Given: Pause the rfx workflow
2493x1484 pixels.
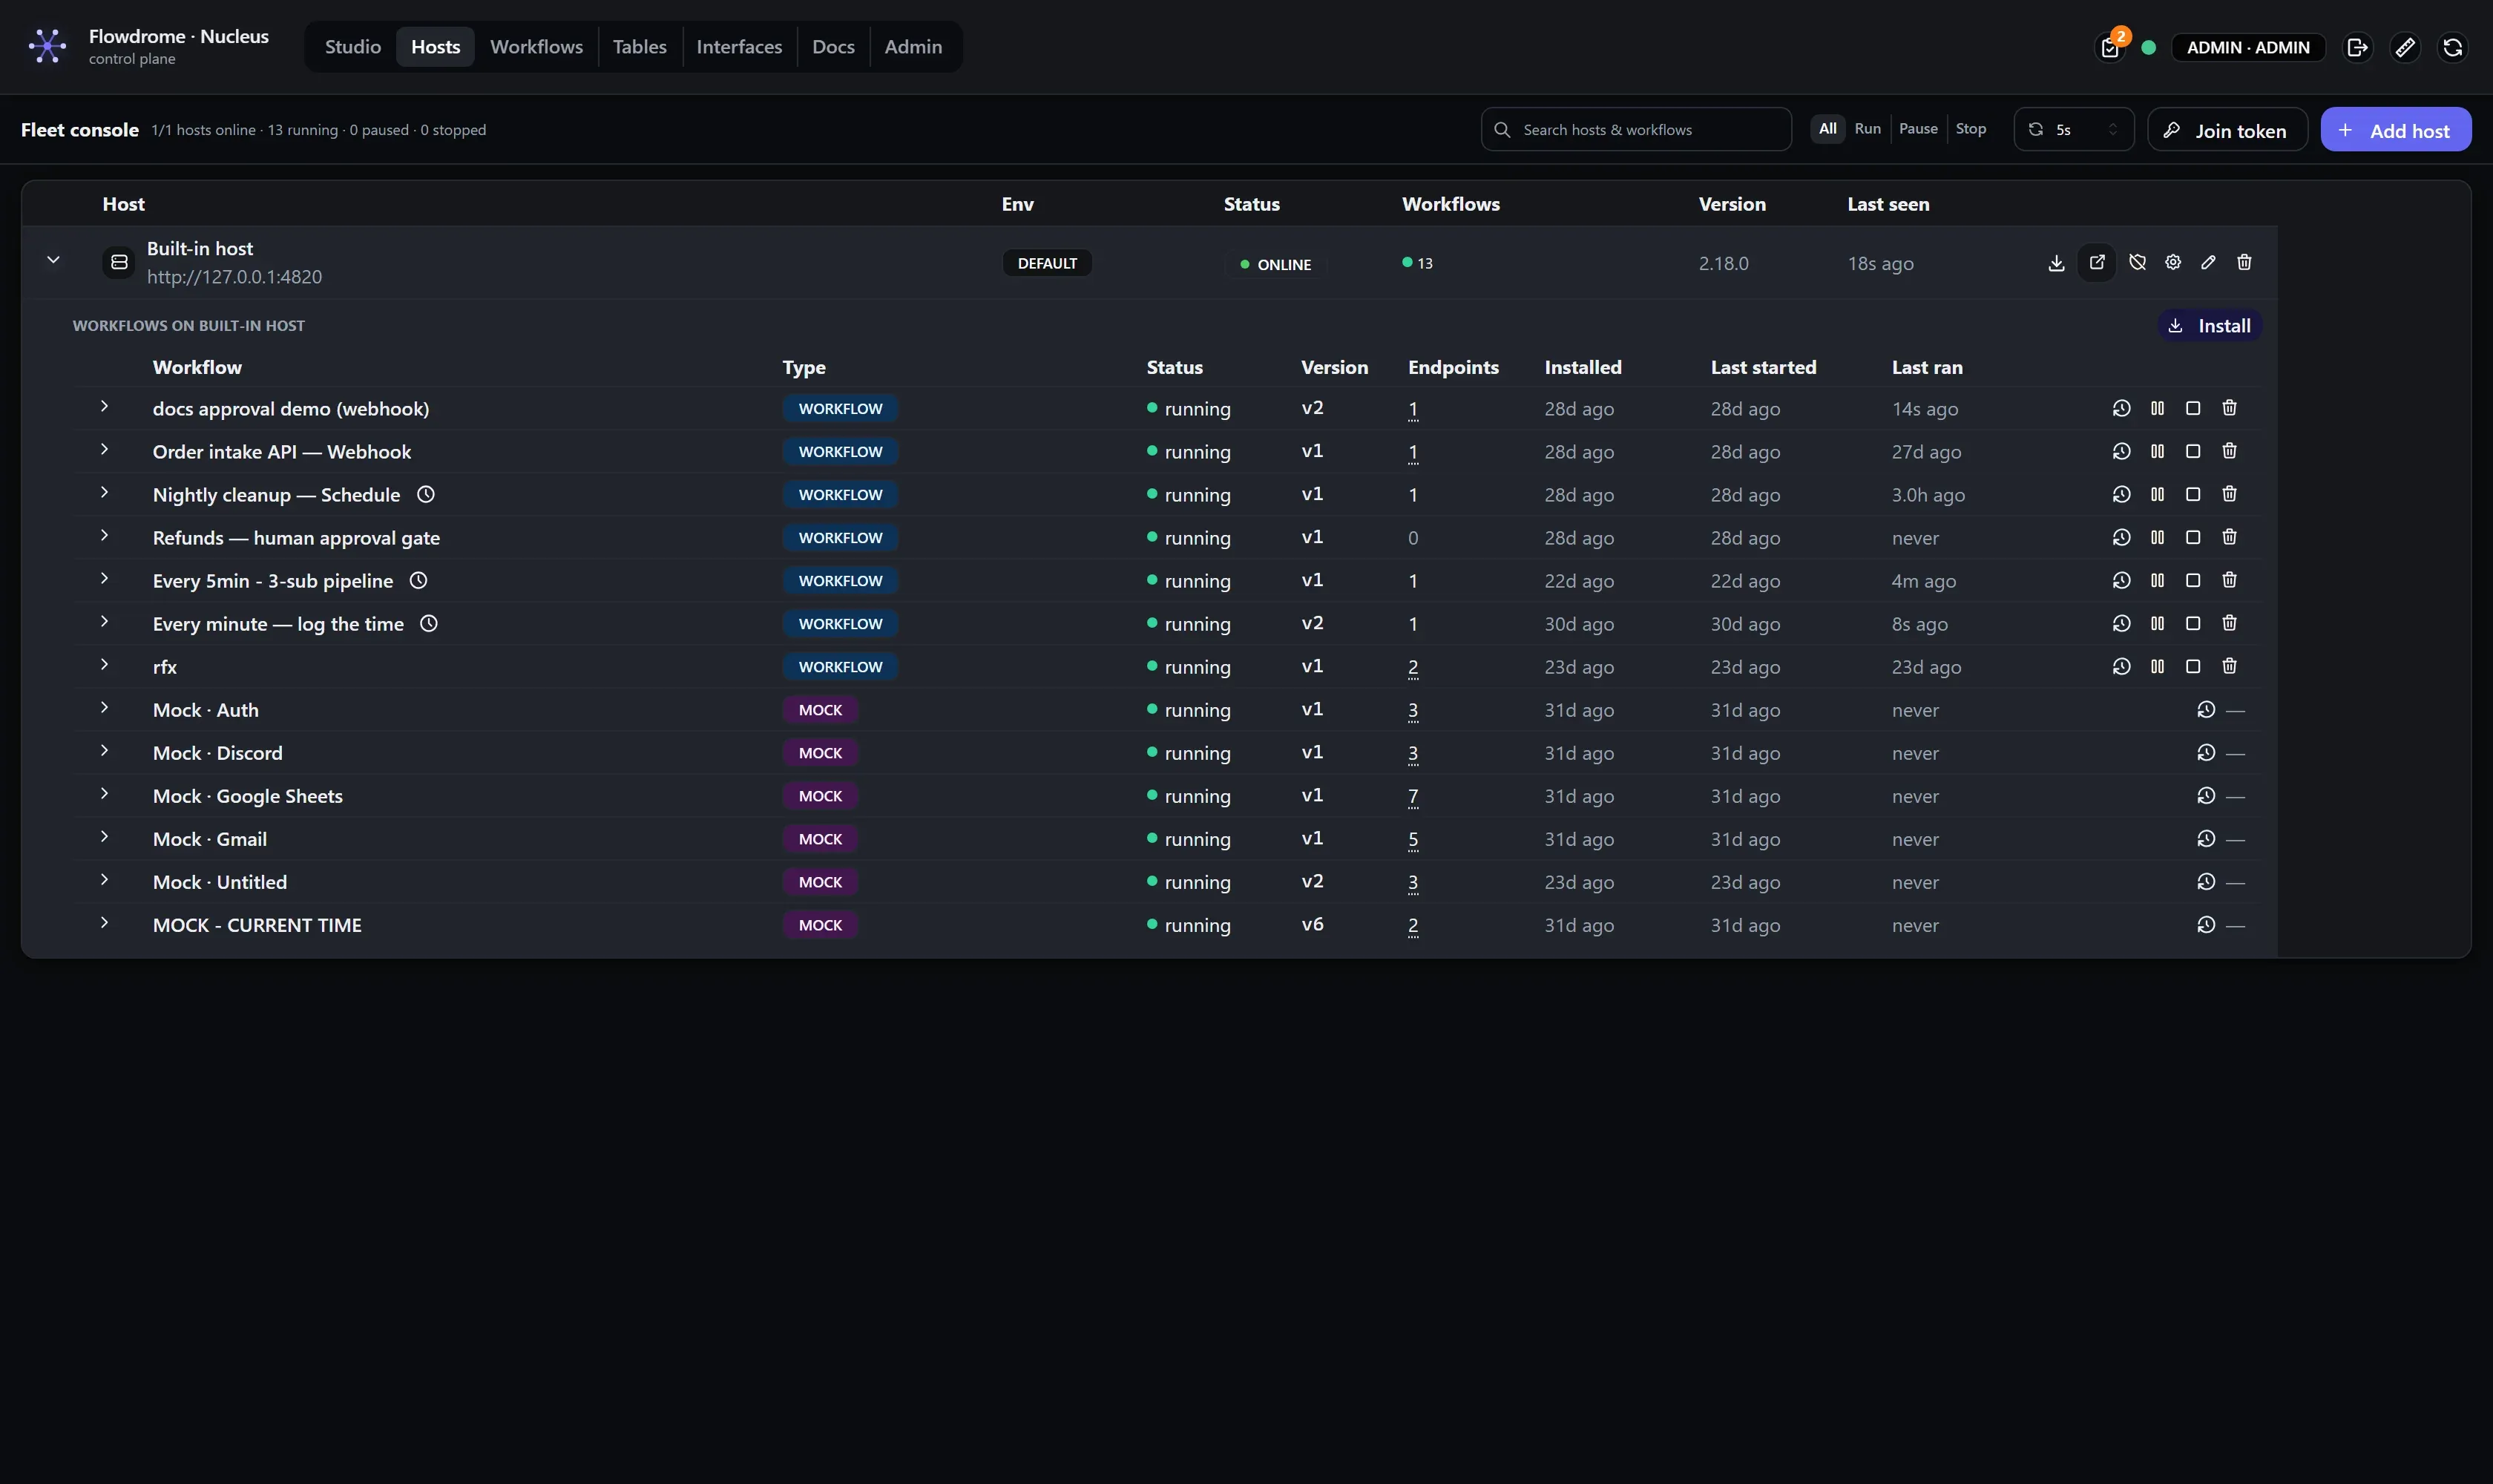Looking at the screenshot, I should click(x=2157, y=666).
